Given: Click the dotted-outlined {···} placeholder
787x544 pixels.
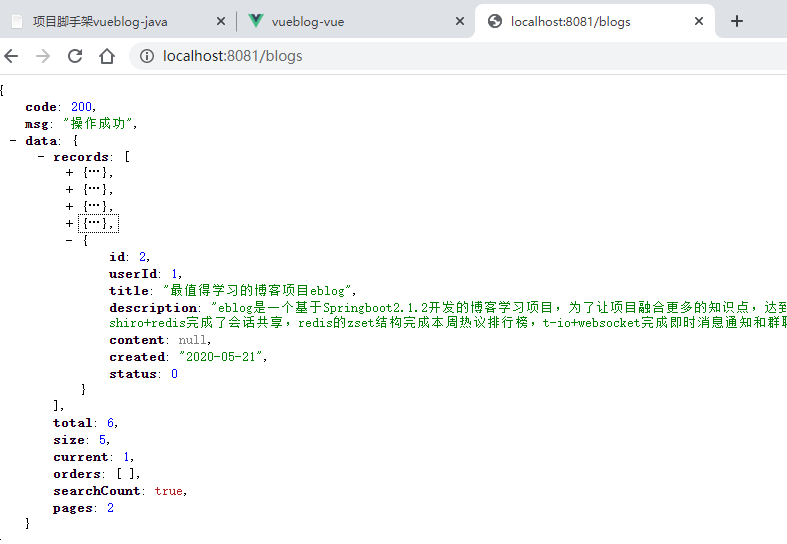Looking at the screenshot, I should click(98, 223).
